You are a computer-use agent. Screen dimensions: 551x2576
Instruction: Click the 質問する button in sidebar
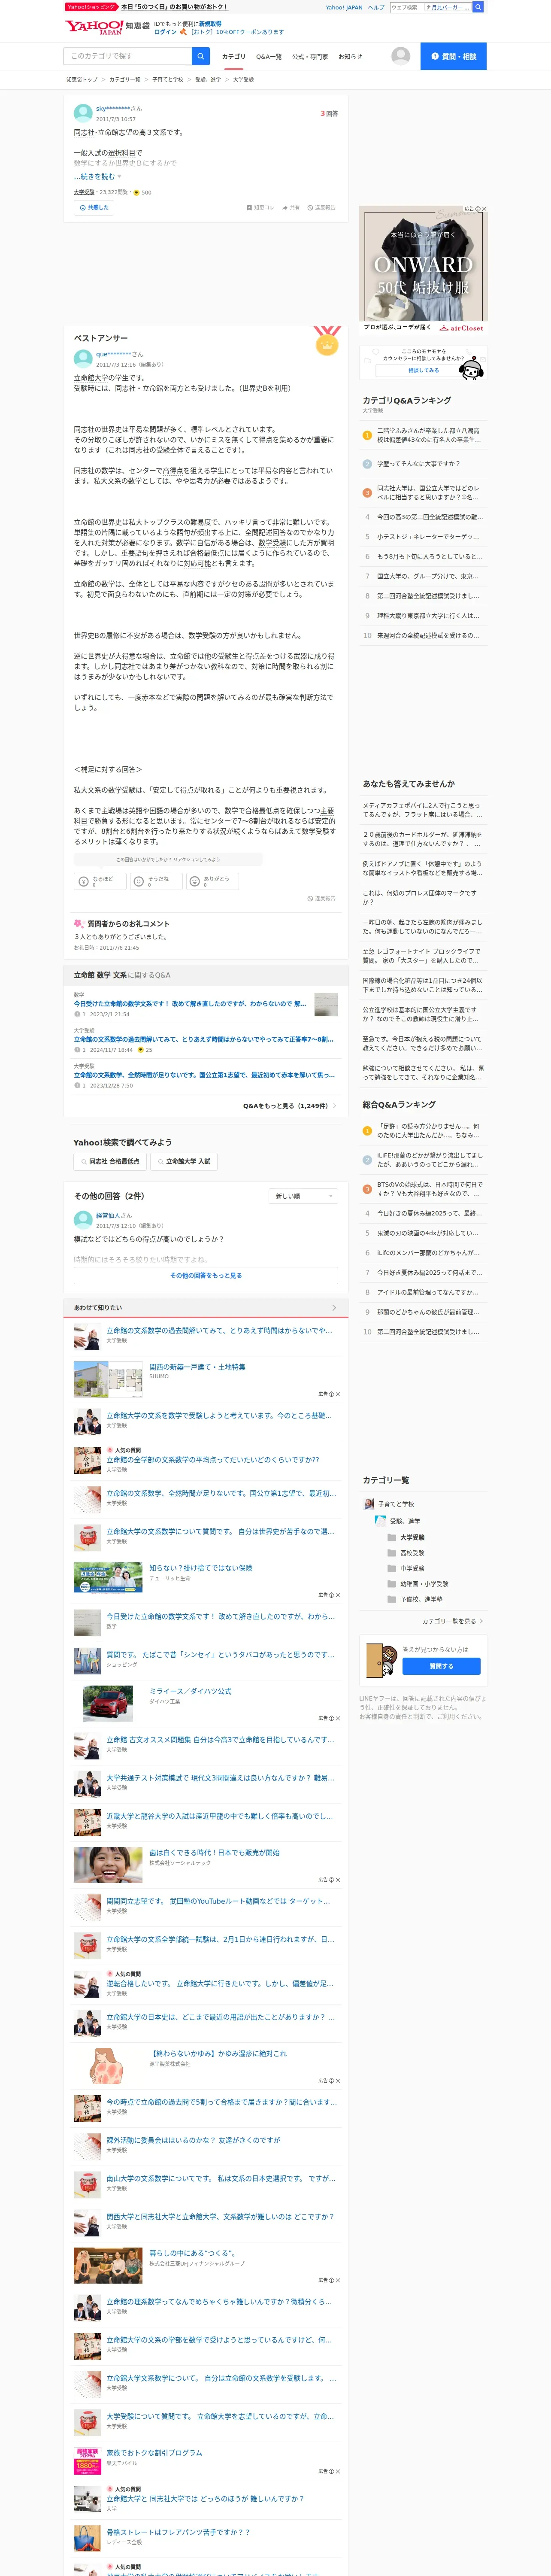tap(441, 1666)
